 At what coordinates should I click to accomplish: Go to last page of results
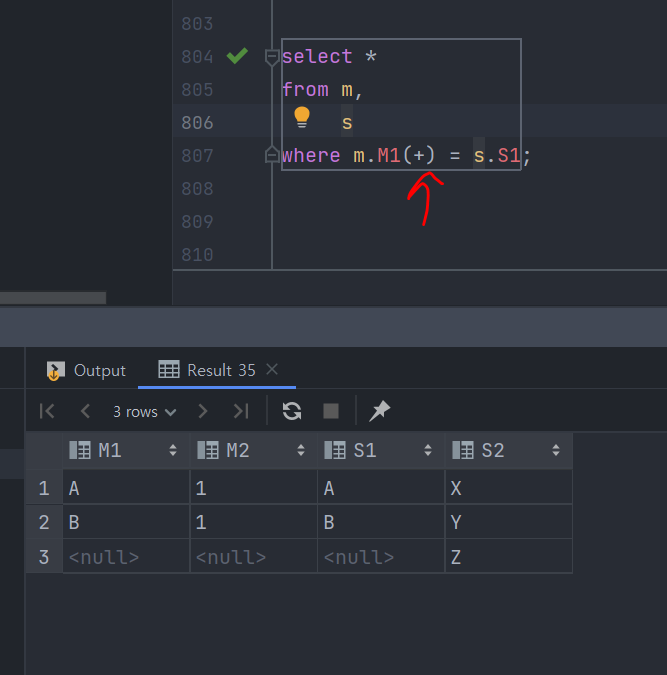241,411
